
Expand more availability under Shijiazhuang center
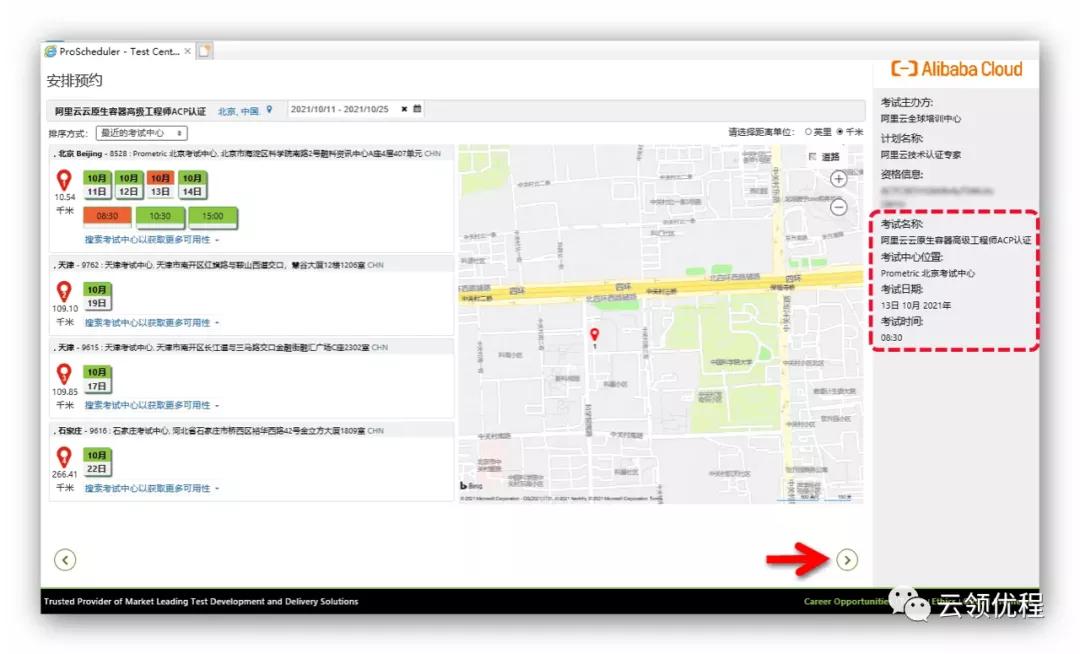[x=152, y=488]
